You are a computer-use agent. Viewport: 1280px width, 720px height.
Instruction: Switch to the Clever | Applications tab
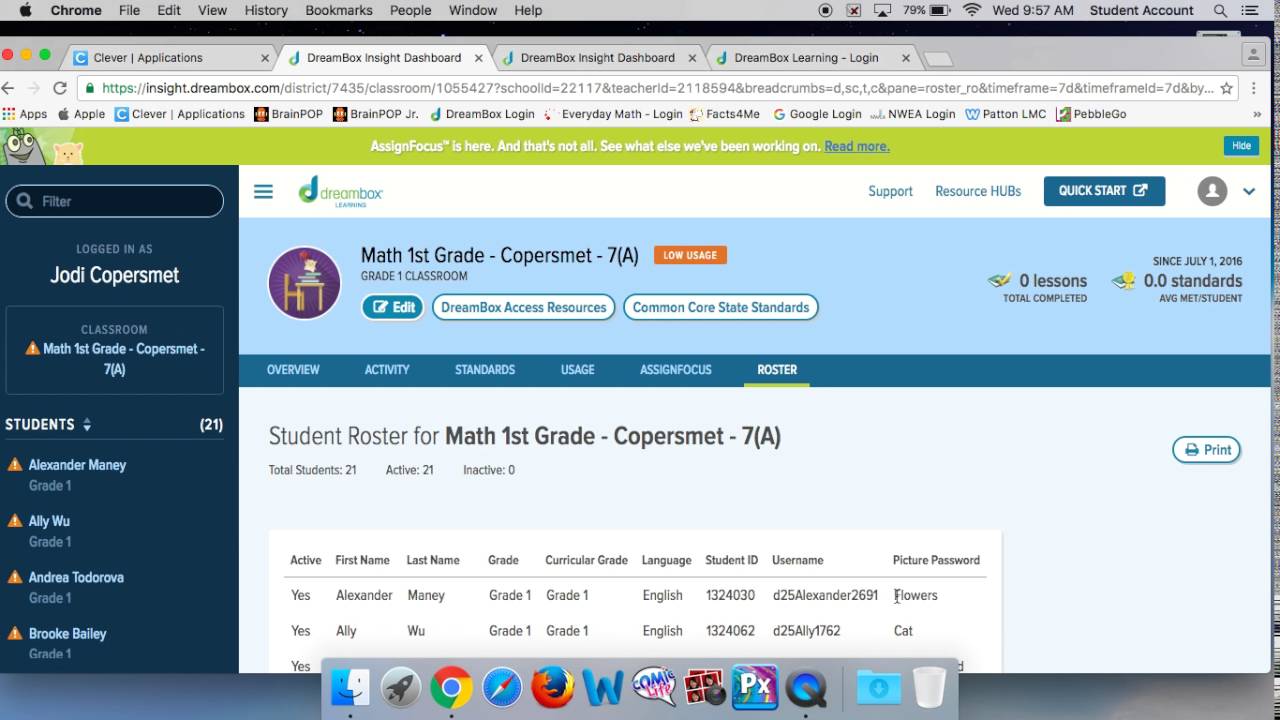point(147,58)
